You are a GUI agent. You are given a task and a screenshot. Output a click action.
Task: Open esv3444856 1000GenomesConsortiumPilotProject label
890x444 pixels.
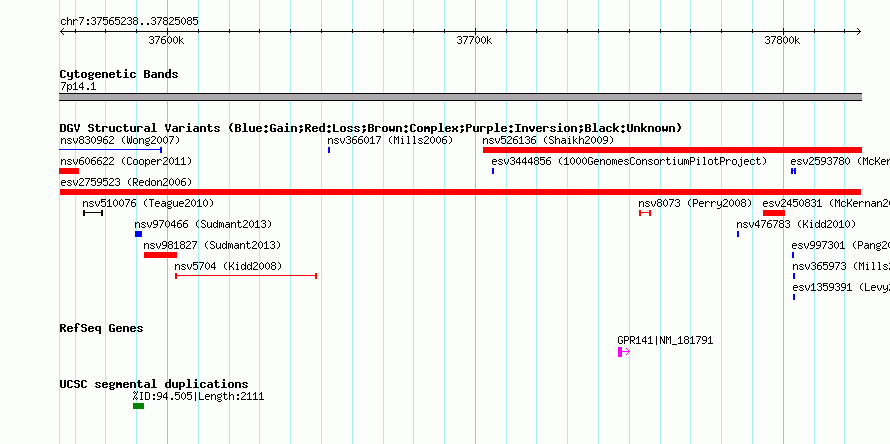629,162
